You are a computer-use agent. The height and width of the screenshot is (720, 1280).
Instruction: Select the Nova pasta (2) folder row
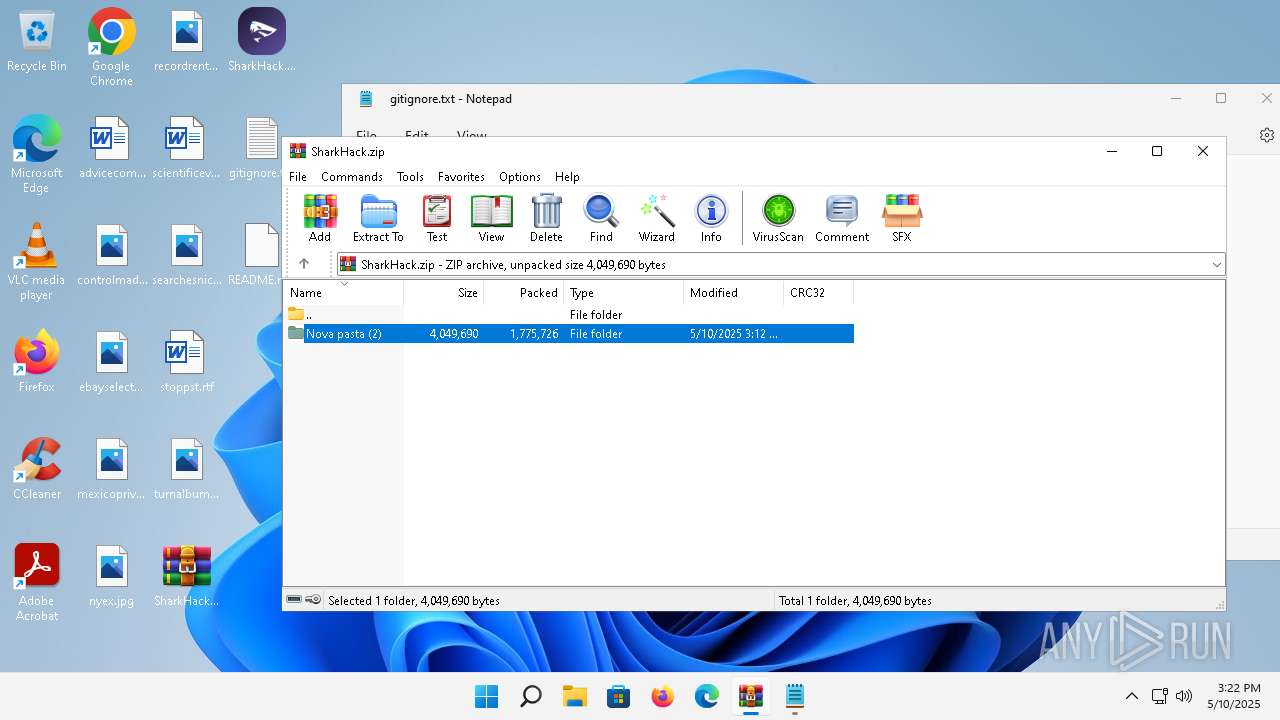(x=569, y=334)
